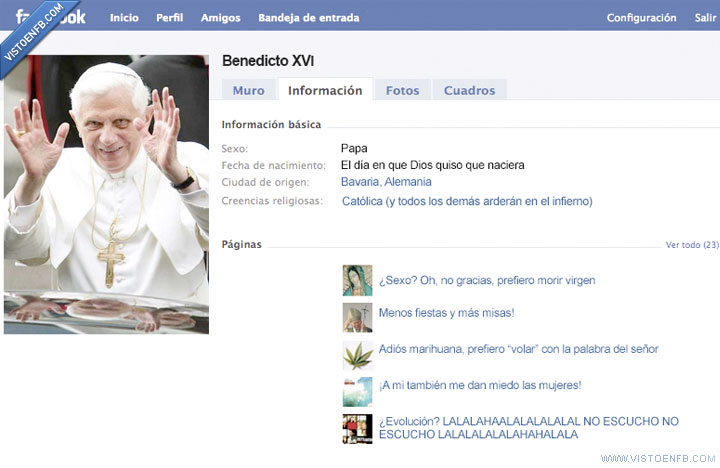
Task: Open 'Menos fiestas y más misas!' link
Action: 446,313
